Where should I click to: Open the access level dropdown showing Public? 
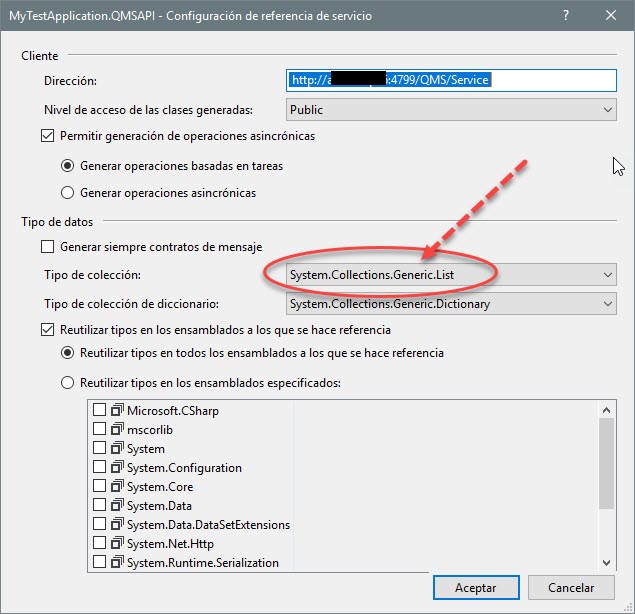(x=451, y=110)
